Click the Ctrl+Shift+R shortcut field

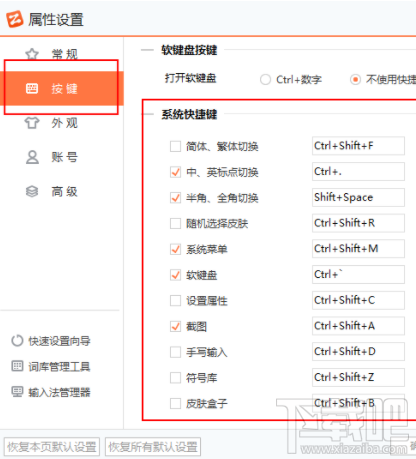pos(358,223)
